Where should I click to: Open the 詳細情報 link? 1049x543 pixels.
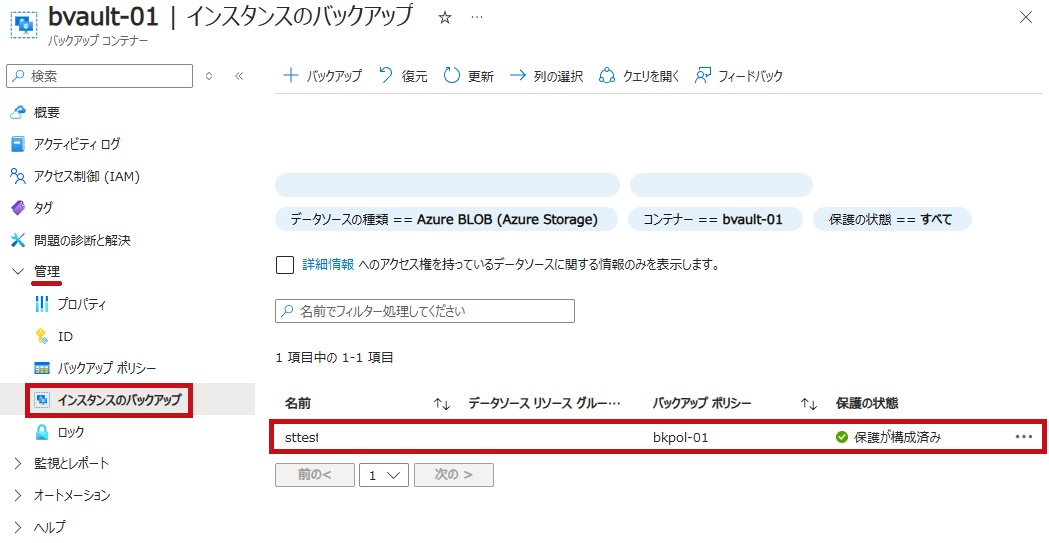(x=328, y=265)
